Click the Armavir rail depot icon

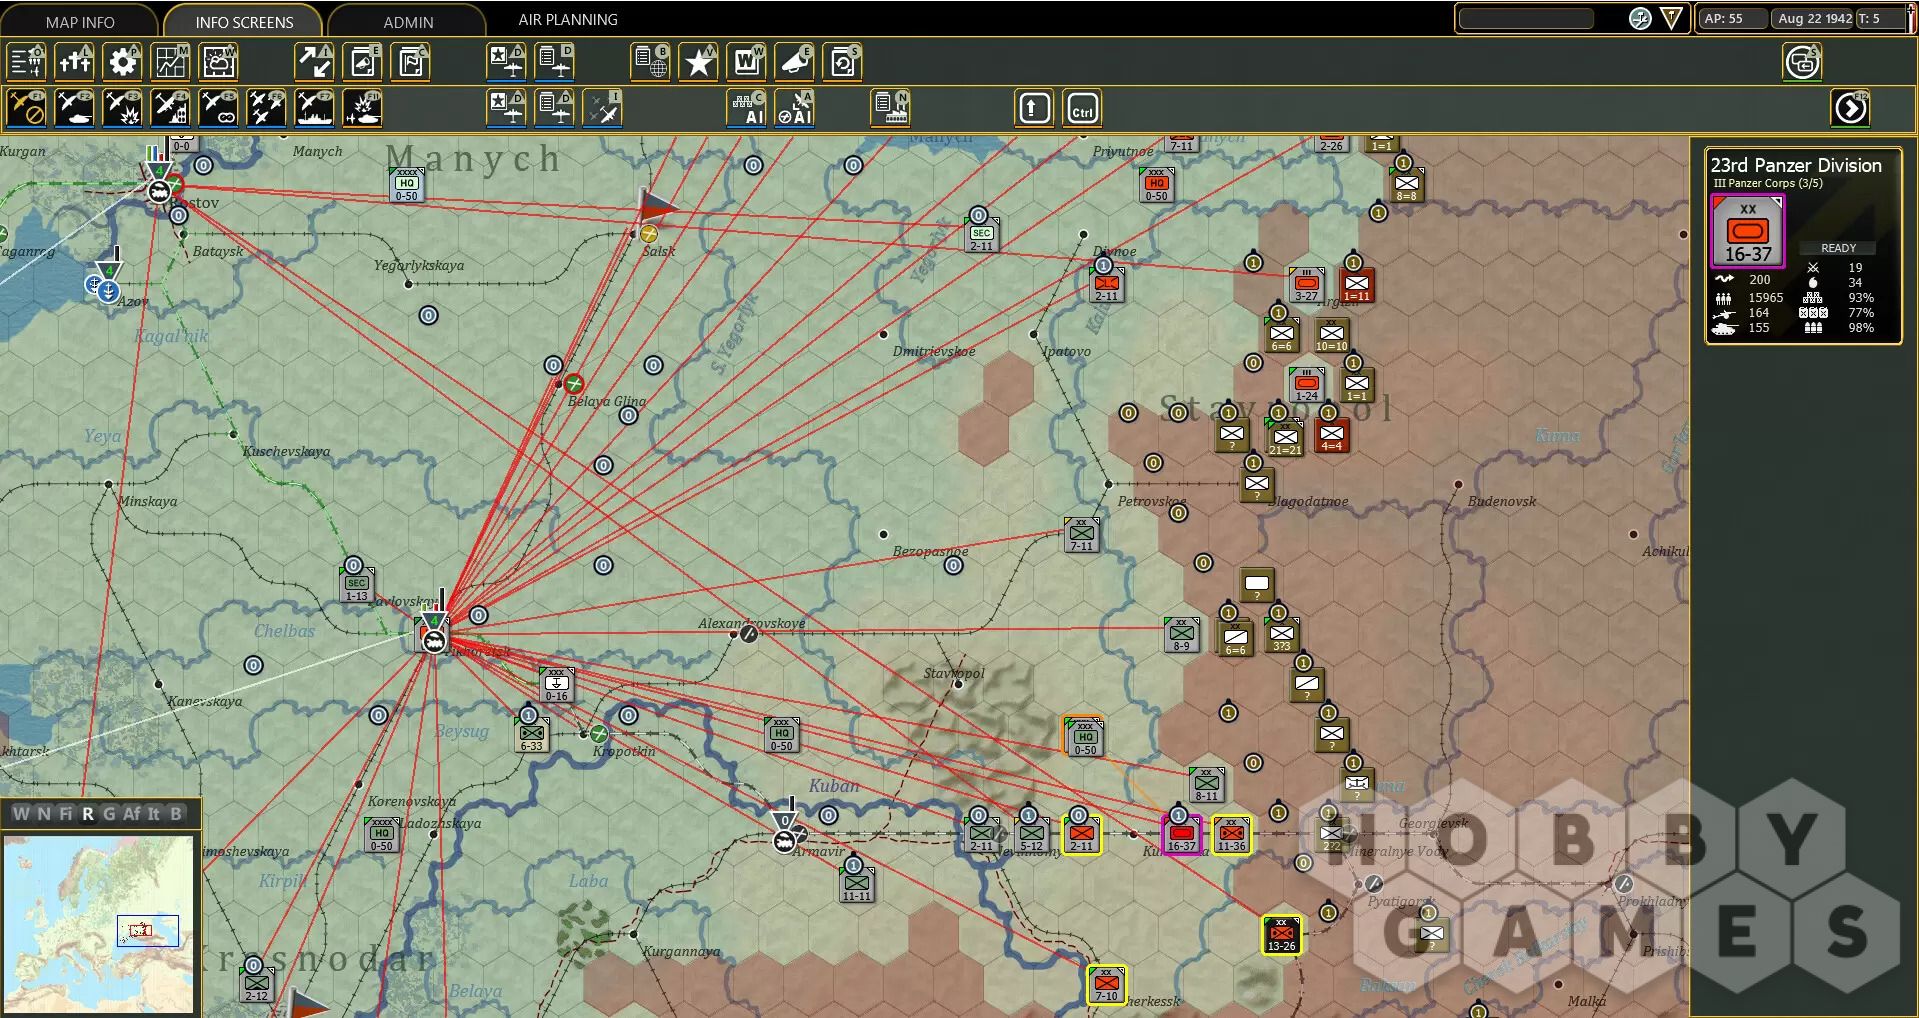(x=785, y=841)
